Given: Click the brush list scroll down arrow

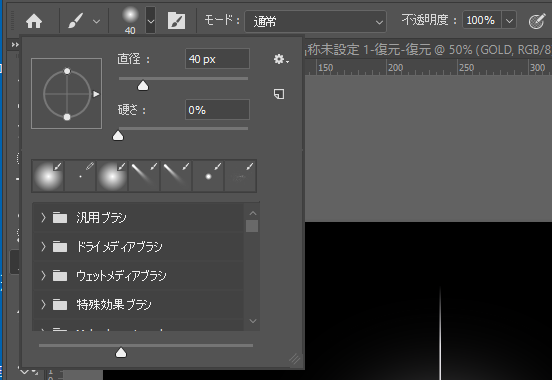Looking at the screenshot, I should (x=252, y=321).
